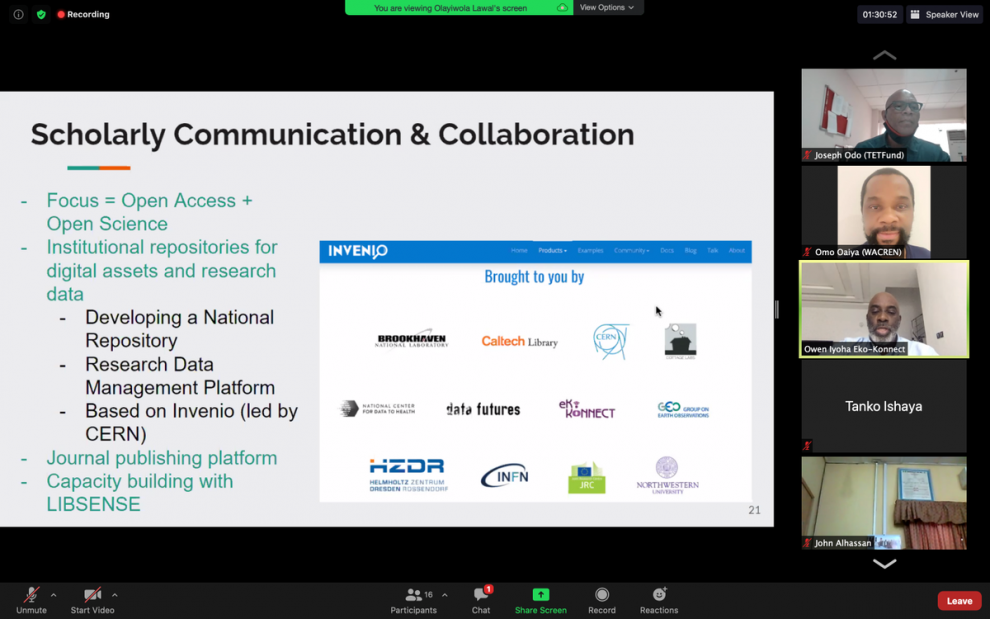Viewport: 990px width, 619px height.
Task: Unmute the microphone
Action: pyautogui.click(x=31, y=595)
